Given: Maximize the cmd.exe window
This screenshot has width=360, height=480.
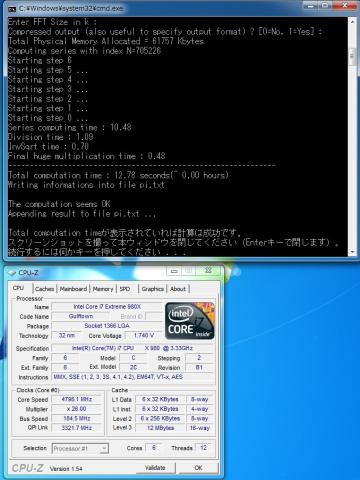Looking at the screenshot, I should pyautogui.click(x=326, y=6).
